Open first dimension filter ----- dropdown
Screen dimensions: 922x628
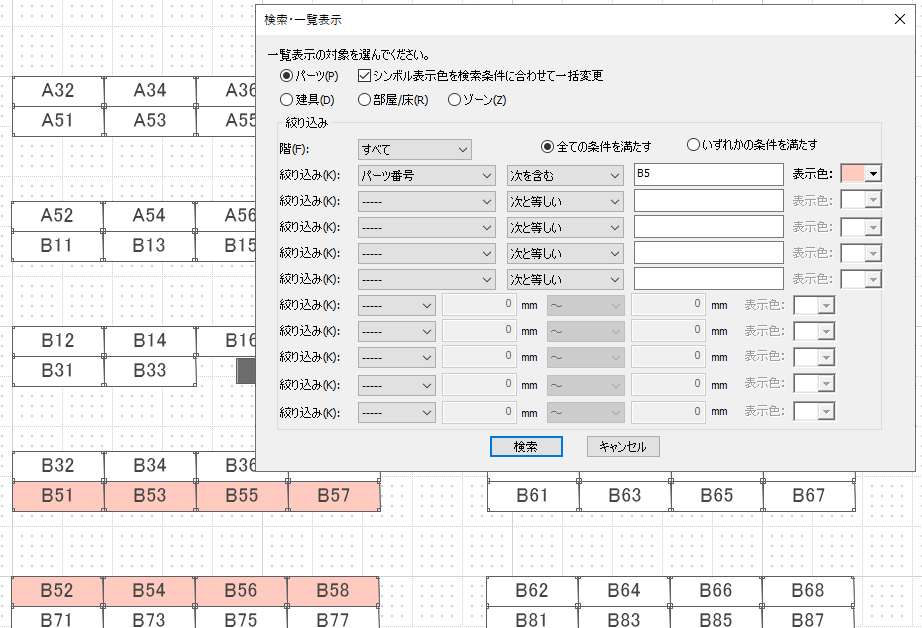coord(397,305)
